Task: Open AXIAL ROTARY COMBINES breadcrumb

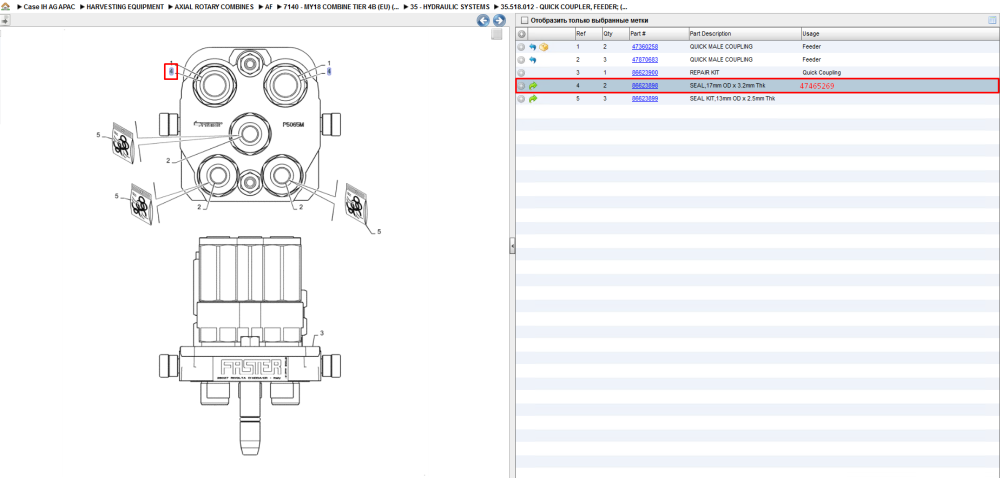Action: (x=214, y=6)
